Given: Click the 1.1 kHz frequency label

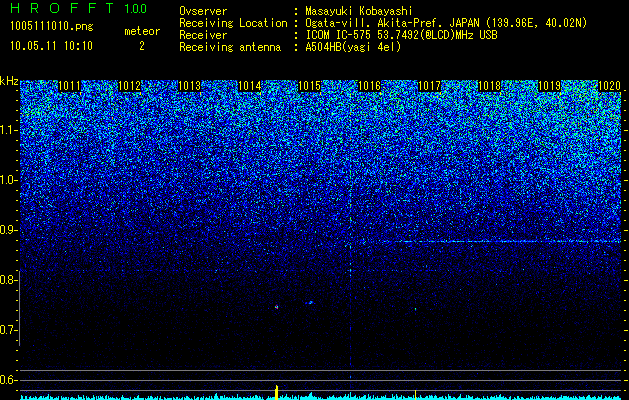Looking at the screenshot, I should [x=8, y=130].
